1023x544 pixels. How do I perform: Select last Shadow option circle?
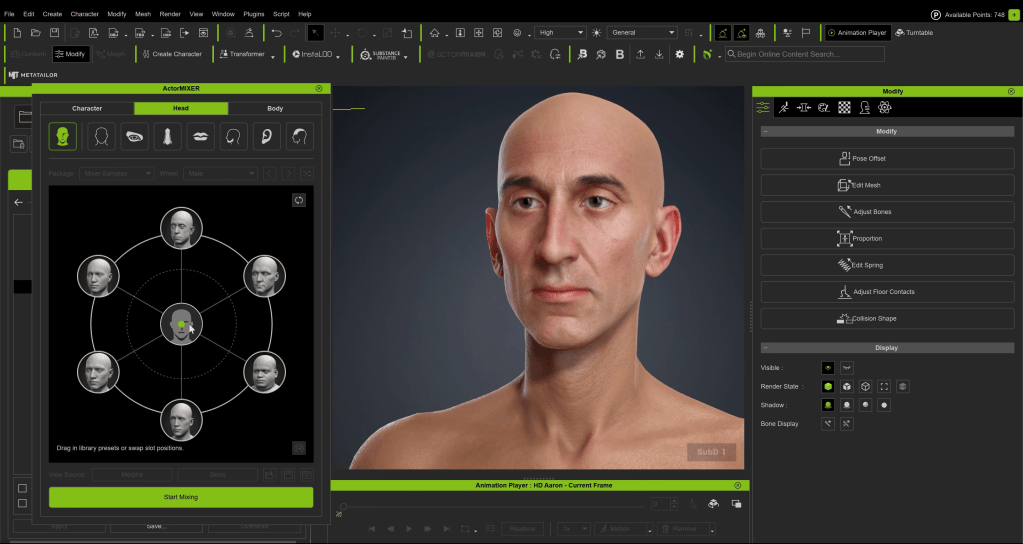pyautogui.click(x=884, y=405)
